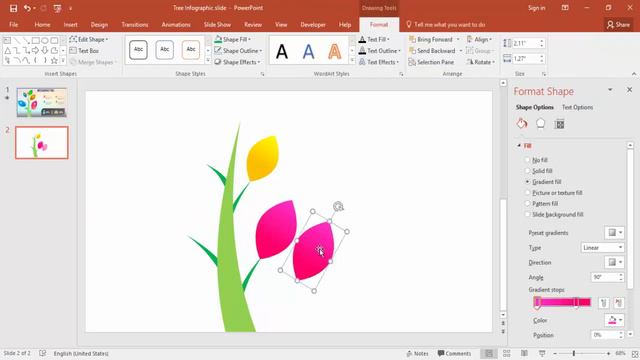640x360 pixels.
Task: Click Bring Forward button
Action: pyautogui.click(x=431, y=39)
